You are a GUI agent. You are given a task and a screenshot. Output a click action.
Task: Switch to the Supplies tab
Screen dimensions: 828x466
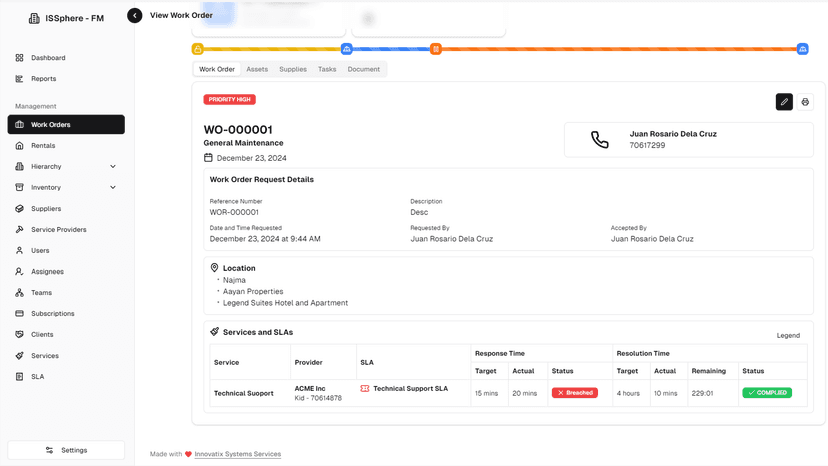[x=293, y=69]
